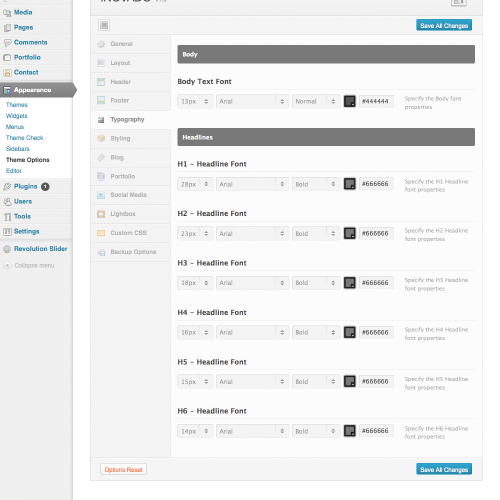Click the Styling palette icon
The height and width of the screenshot is (500, 500).
(x=101, y=138)
